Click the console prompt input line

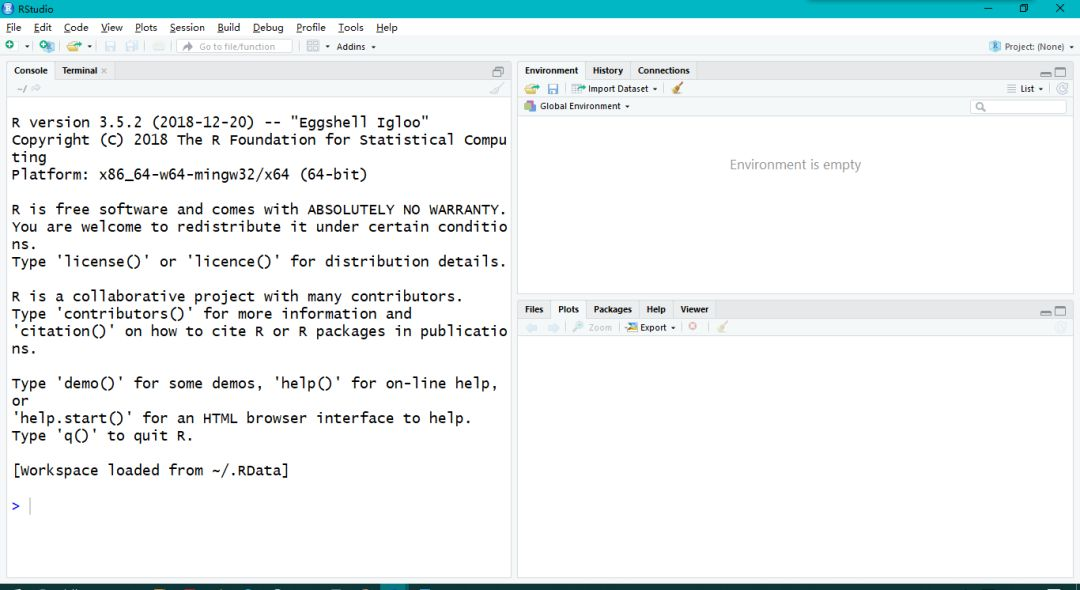(258, 506)
